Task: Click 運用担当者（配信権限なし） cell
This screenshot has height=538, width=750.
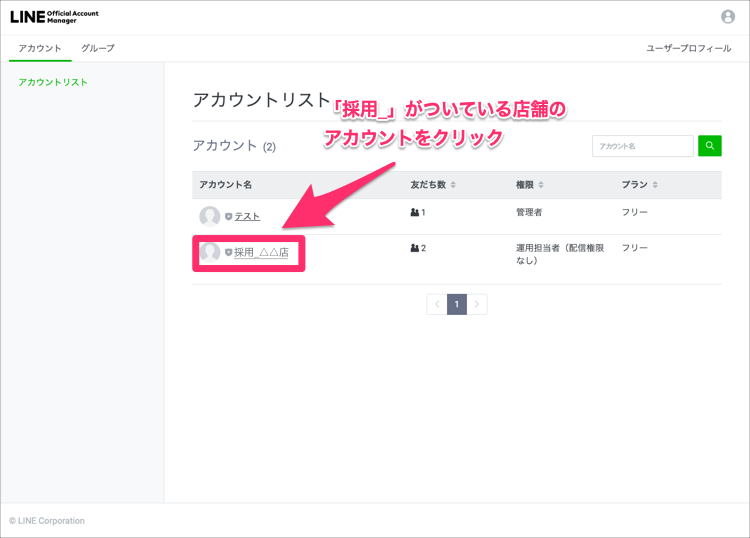Action: 560,254
